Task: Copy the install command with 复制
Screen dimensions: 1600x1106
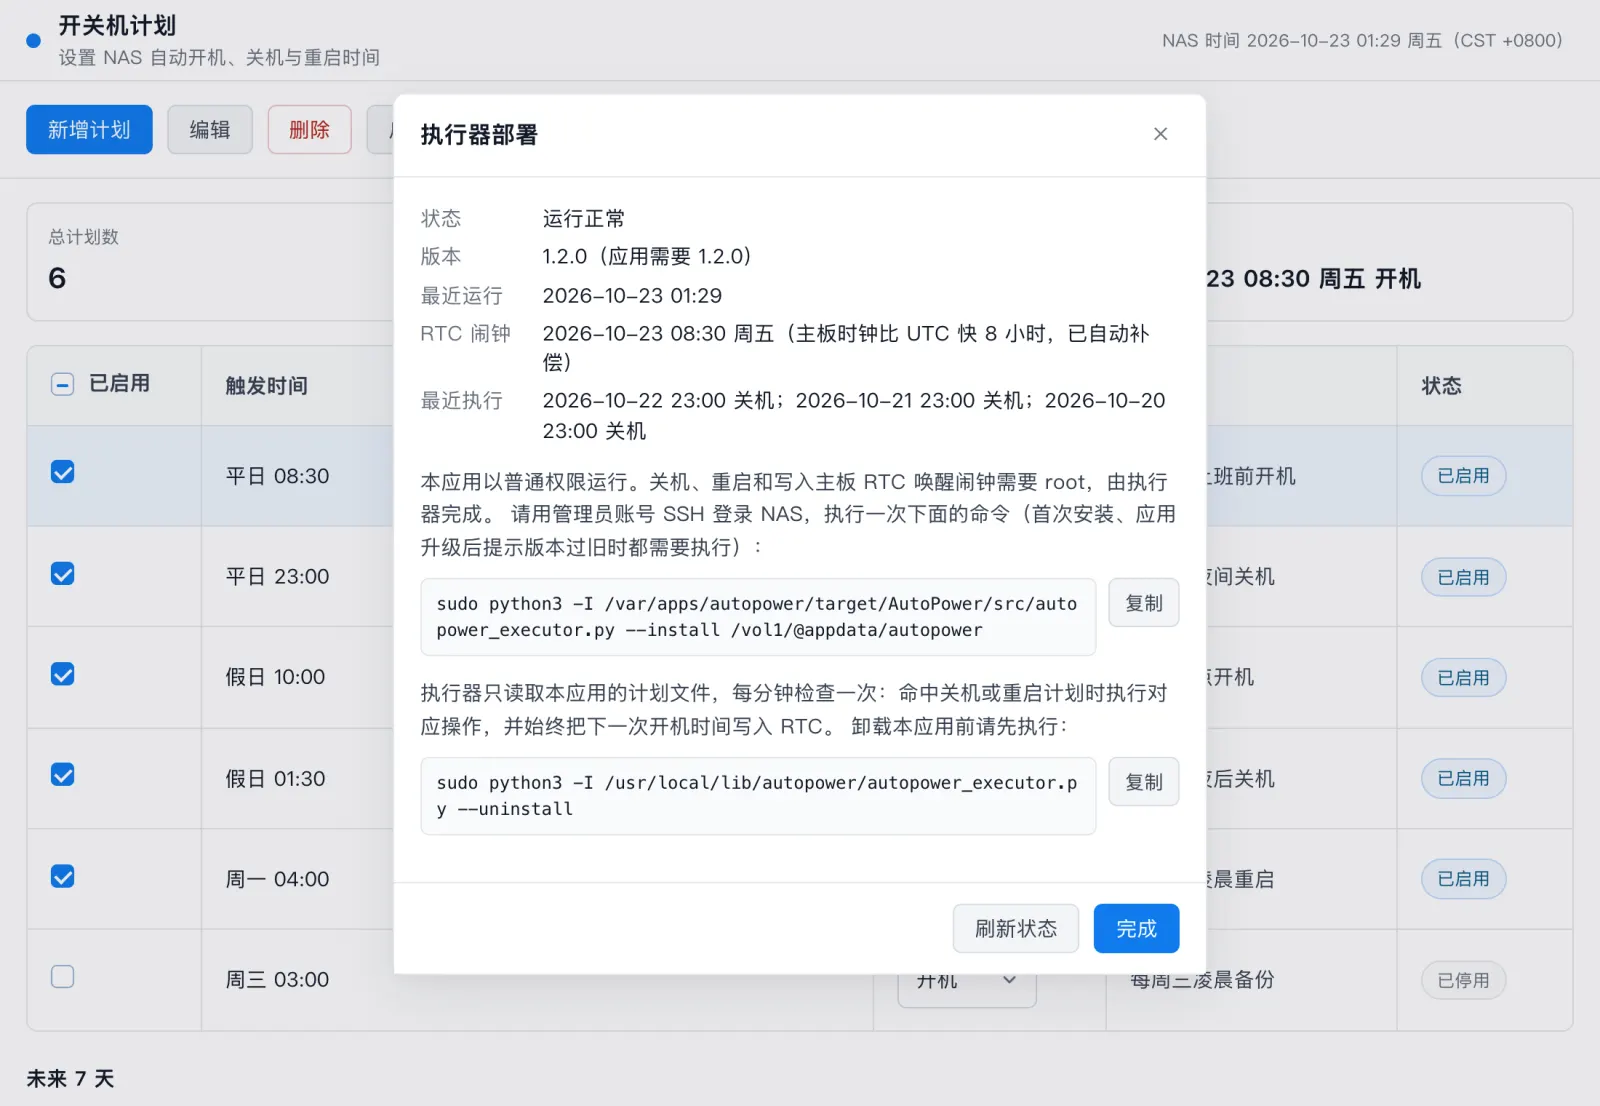Action: coord(1144,603)
